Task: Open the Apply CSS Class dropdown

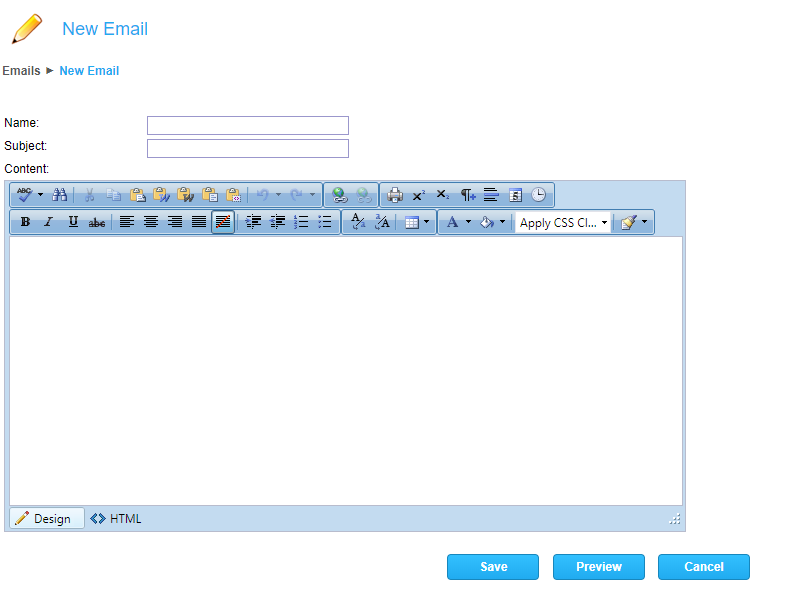Action: 563,223
